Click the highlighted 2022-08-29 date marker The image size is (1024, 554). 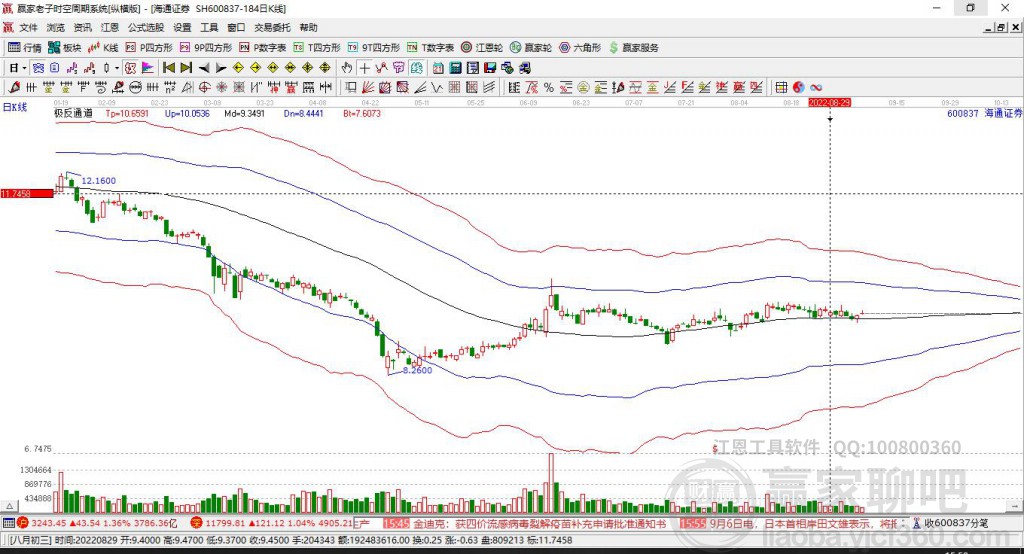829,103
